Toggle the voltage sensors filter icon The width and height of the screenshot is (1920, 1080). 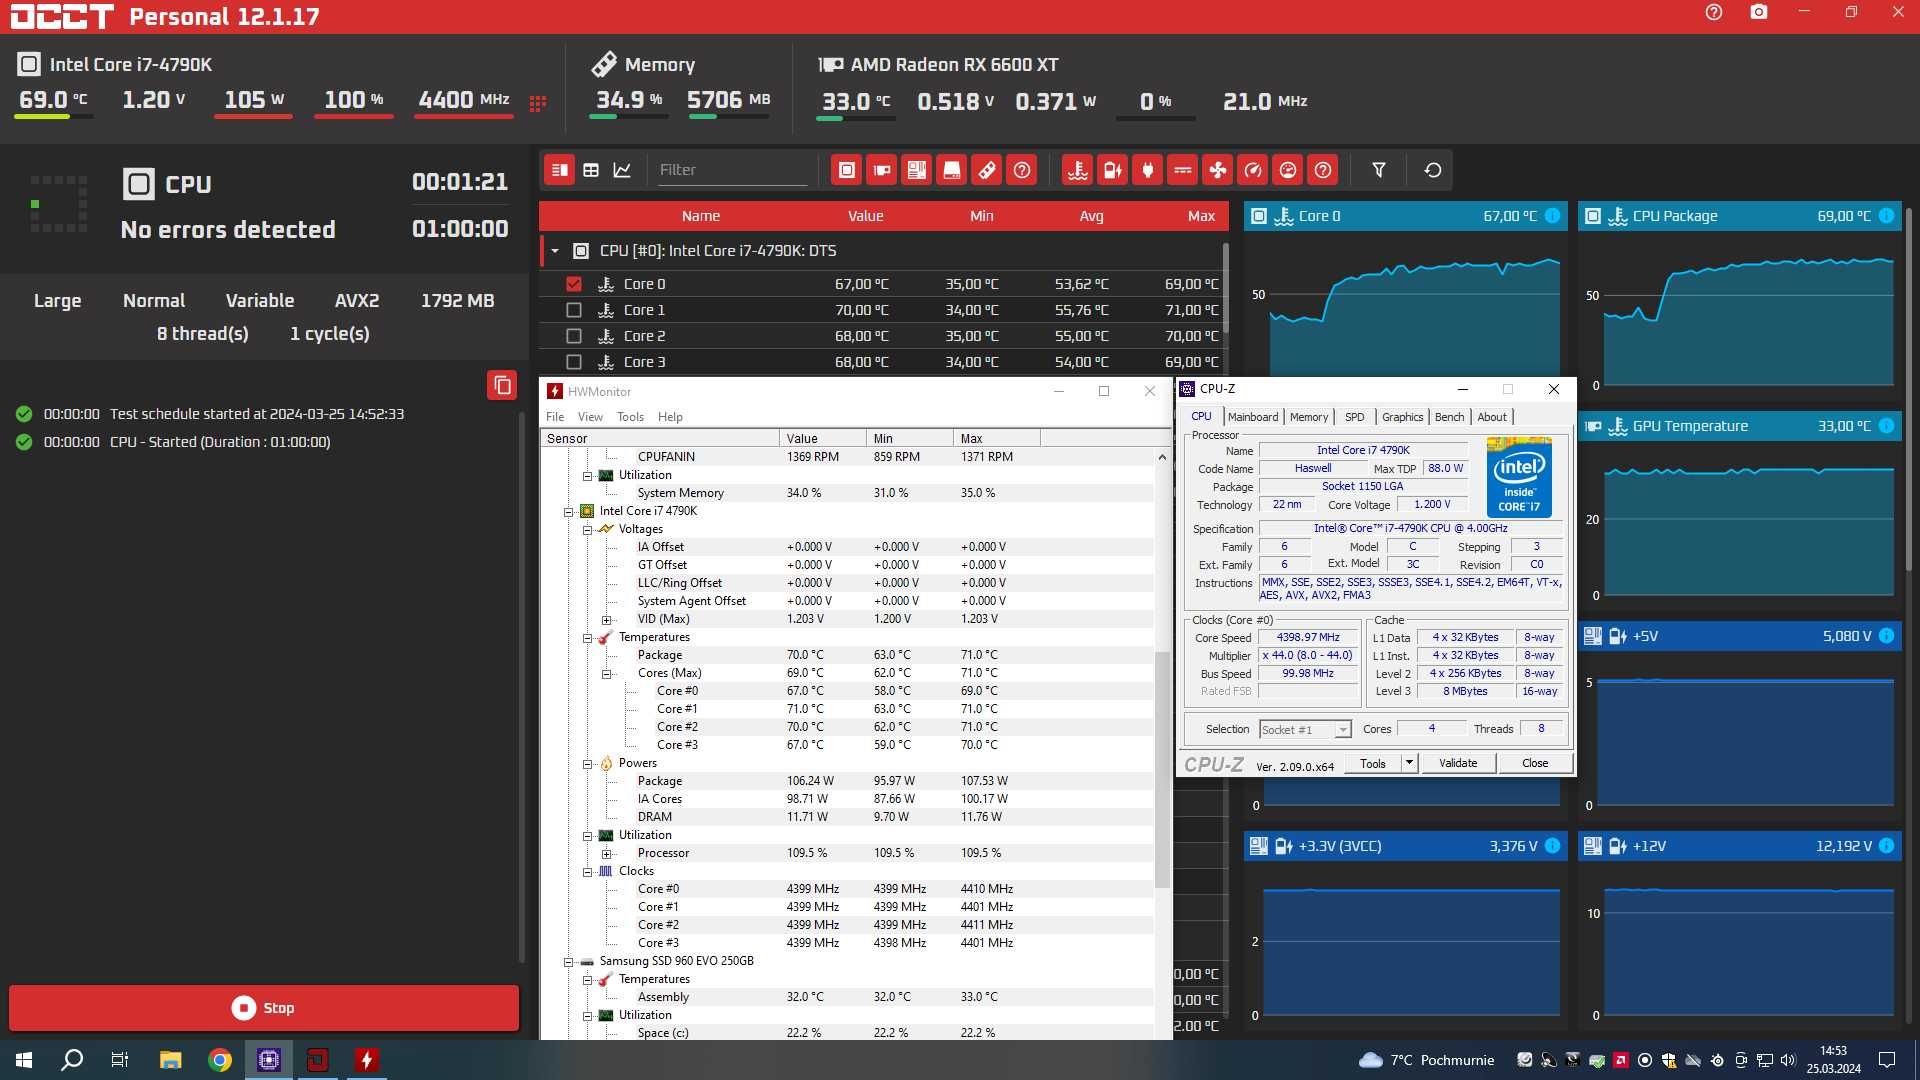(1112, 170)
